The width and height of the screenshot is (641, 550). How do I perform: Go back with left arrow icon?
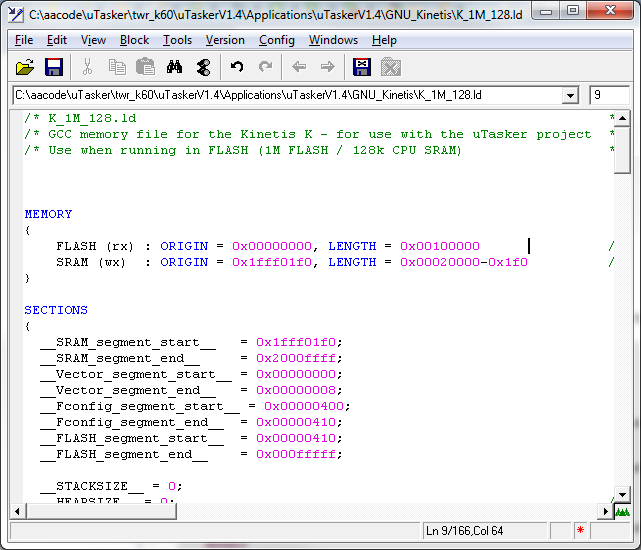299,67
